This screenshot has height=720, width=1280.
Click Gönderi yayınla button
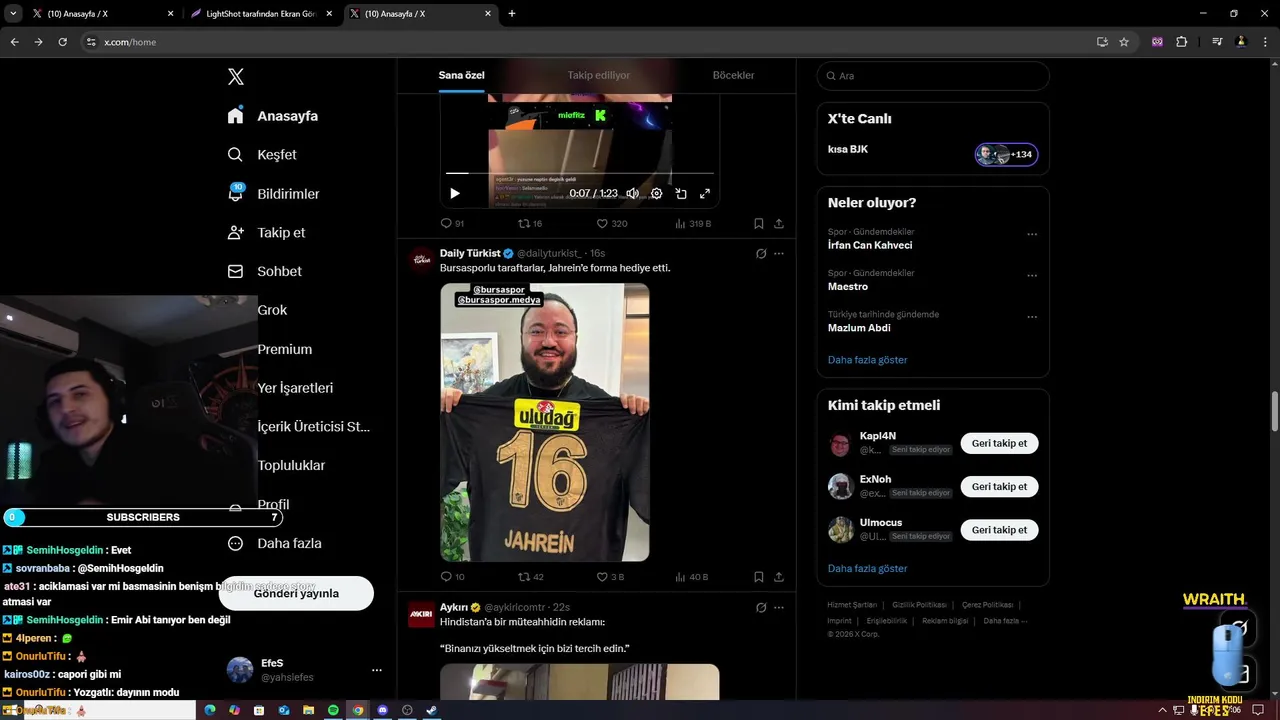click(x=296, y=593)
